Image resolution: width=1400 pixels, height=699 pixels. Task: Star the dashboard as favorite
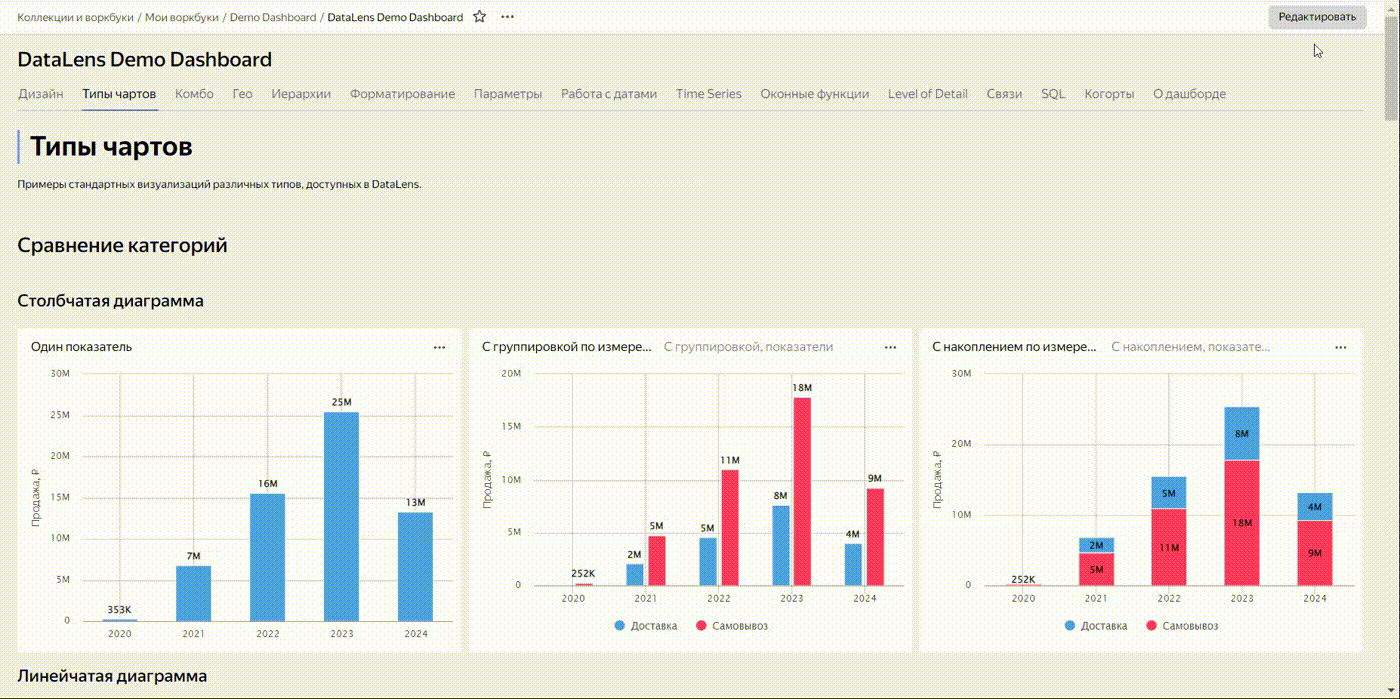click(x=480, y=17)
